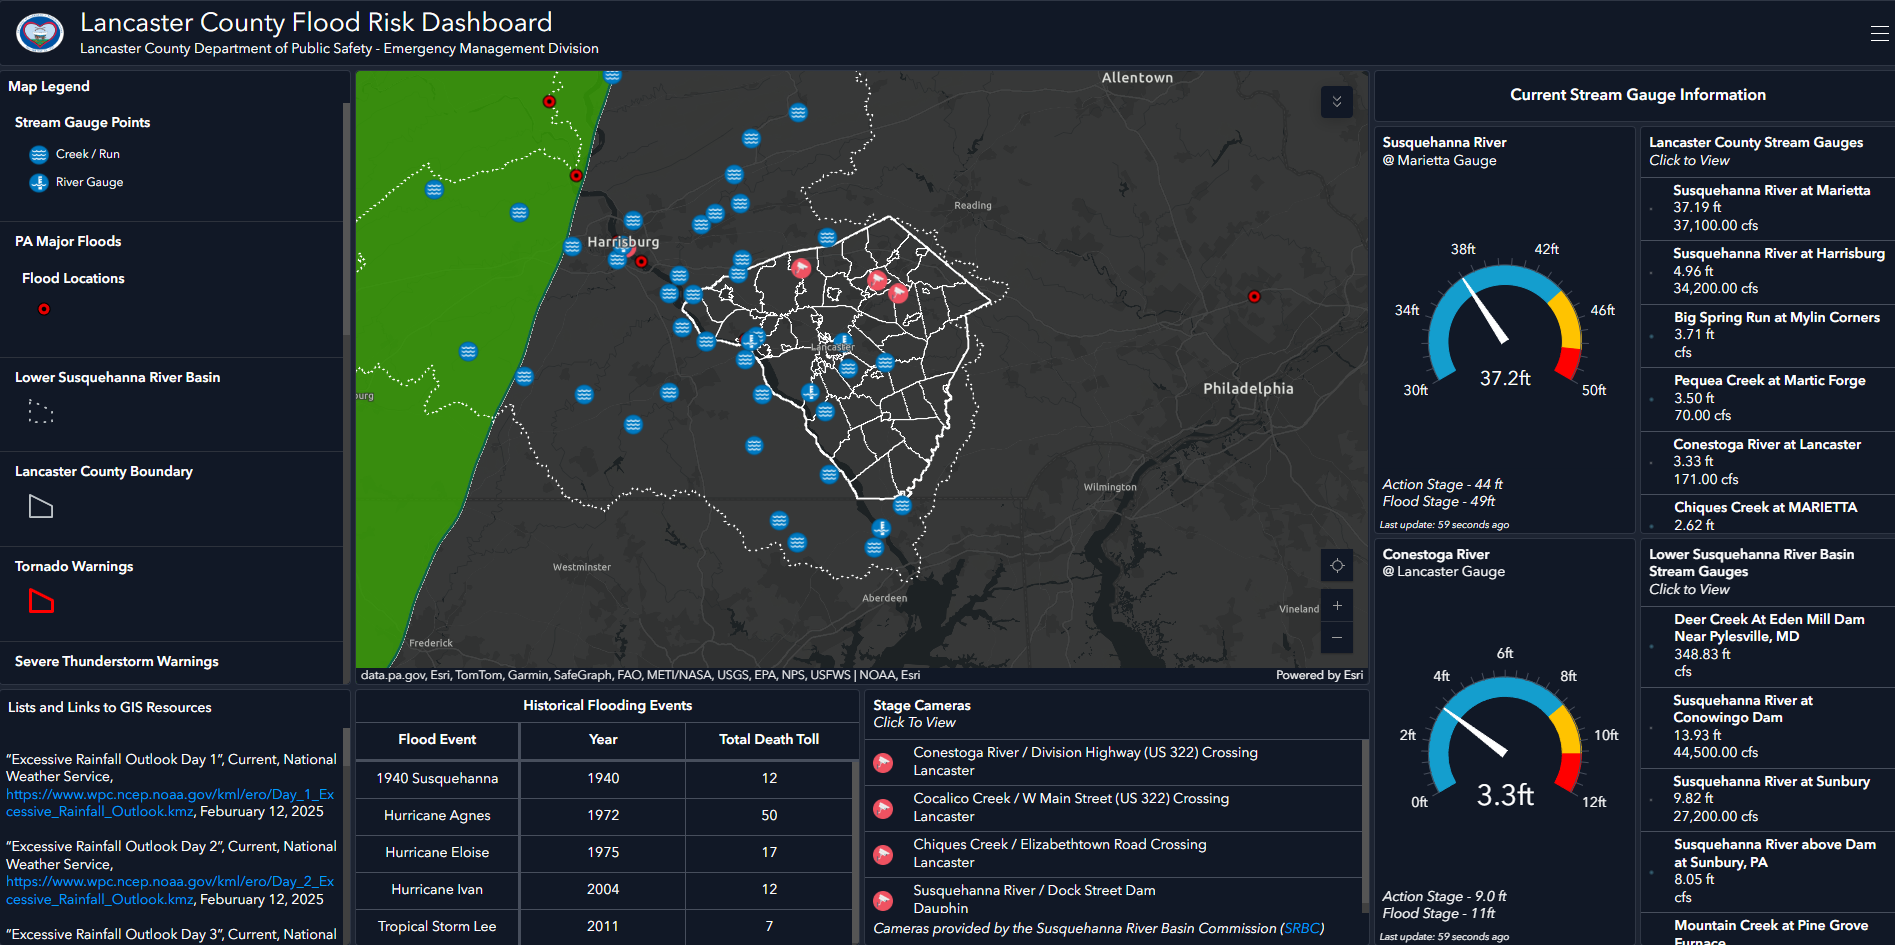Image resolution: width=1895 pixels, height=945 pixels.
Task: Select the Susquehanna River Dock Street Dam camera
Action: (1033, 897)
